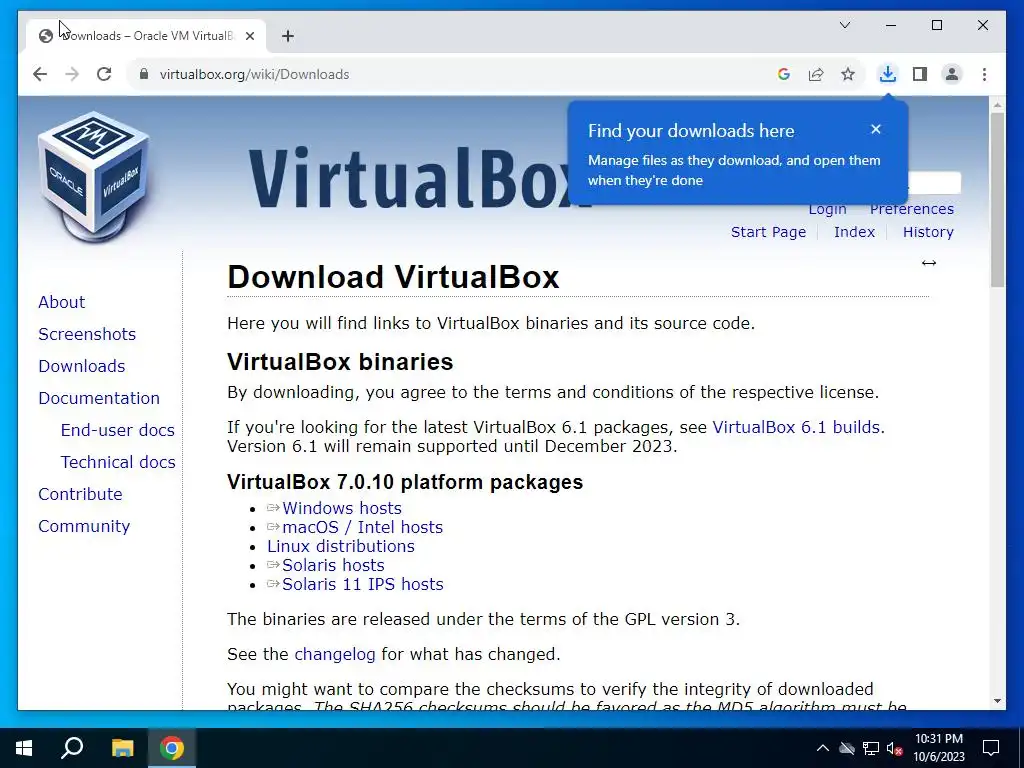Open the Chrome three-dot menu
The width and height of the screenshot is (1024, 768).
click(984, 74)
